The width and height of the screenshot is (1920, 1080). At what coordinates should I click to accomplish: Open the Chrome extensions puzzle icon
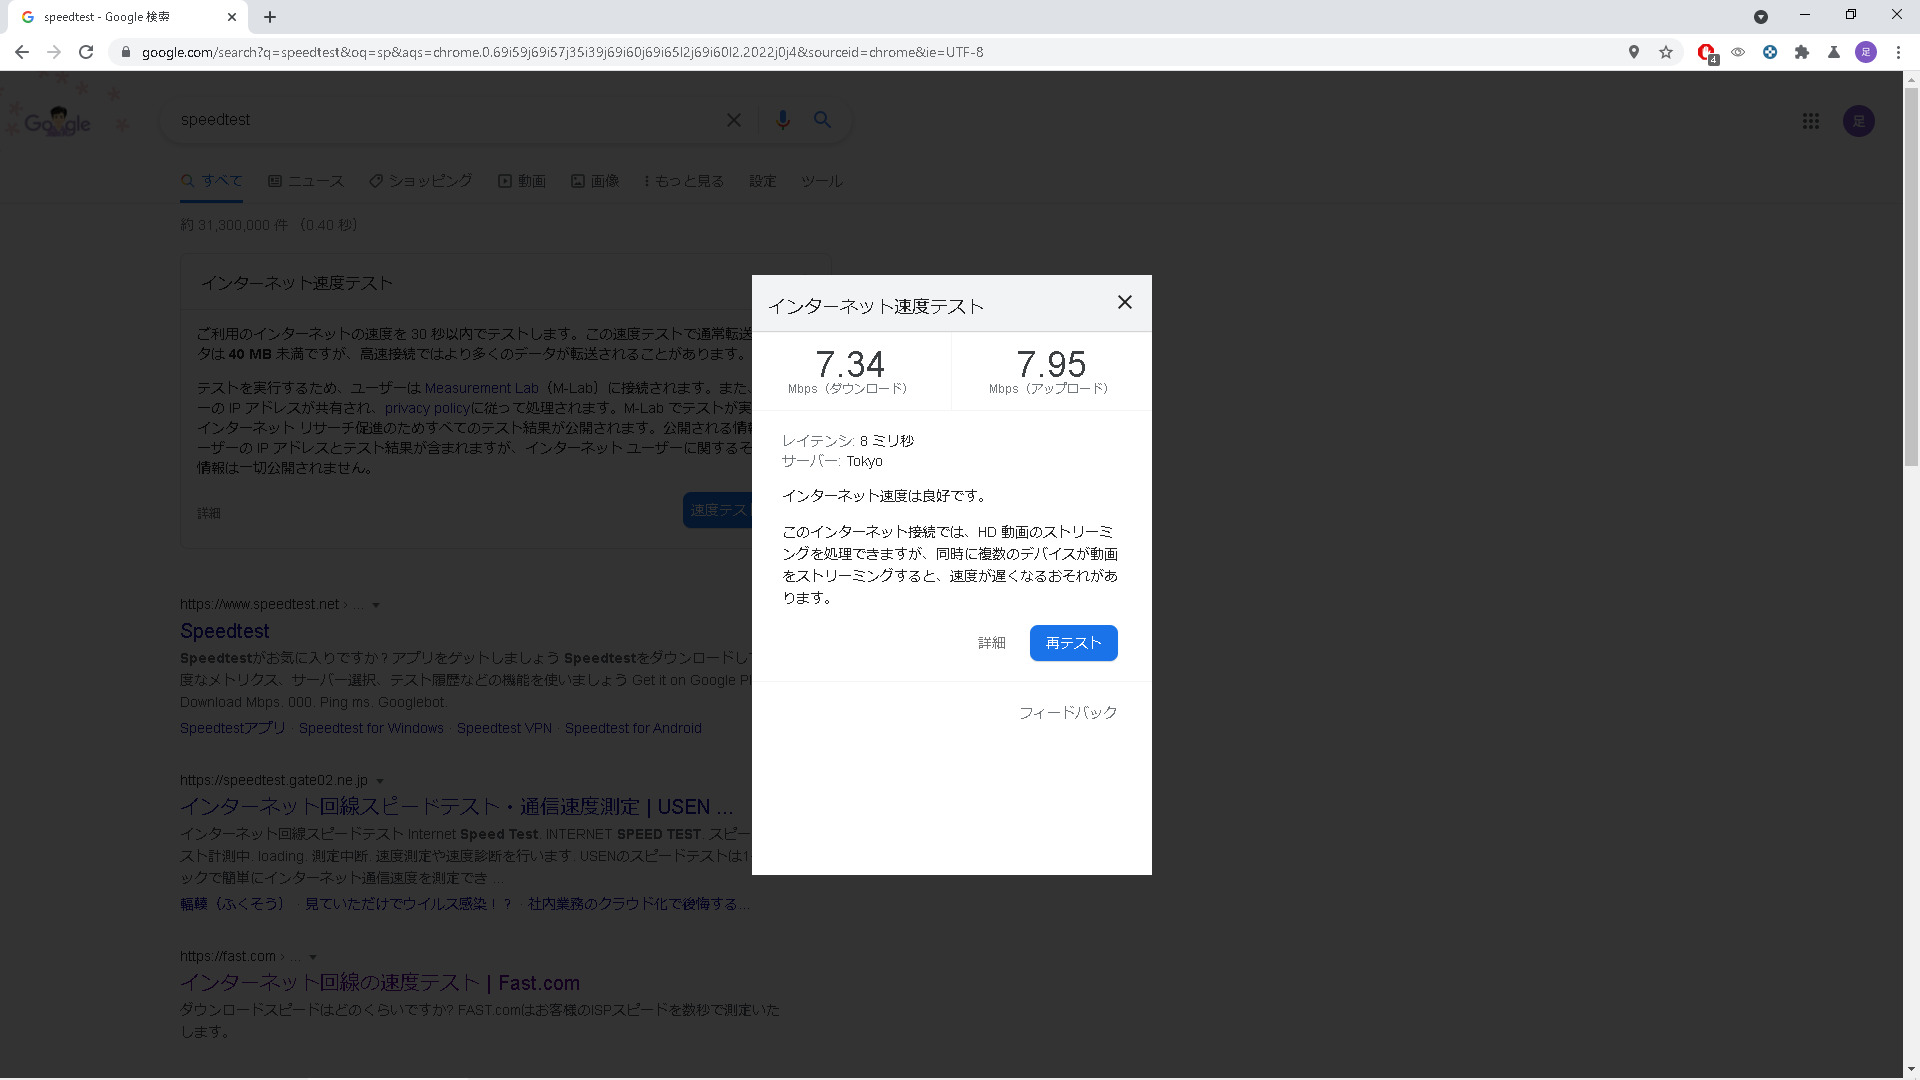point(1801,52)
